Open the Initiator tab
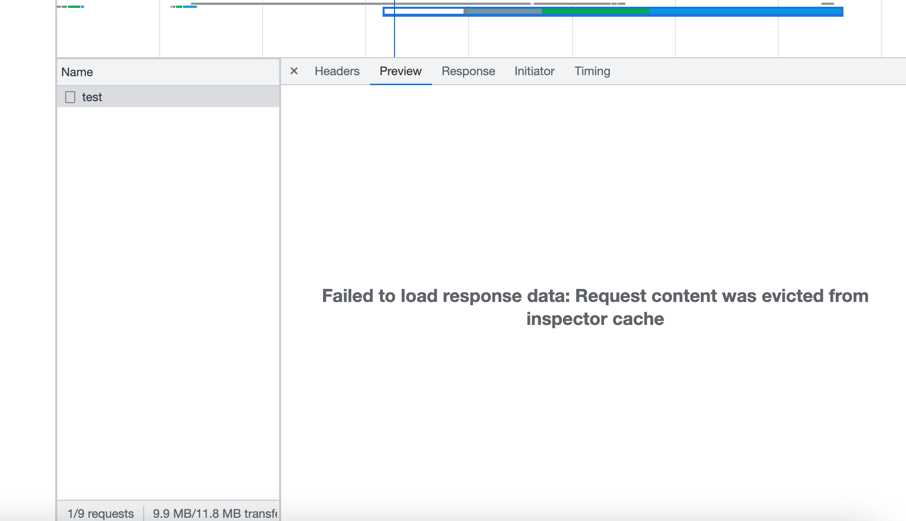The height and width of the screenshot is (521, 906). pos(534,71)
